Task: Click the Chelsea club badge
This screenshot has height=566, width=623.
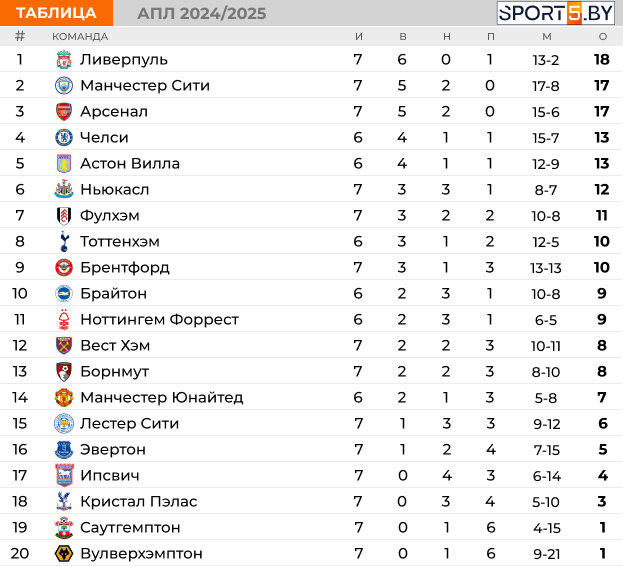Action: [x=64, y=137]
